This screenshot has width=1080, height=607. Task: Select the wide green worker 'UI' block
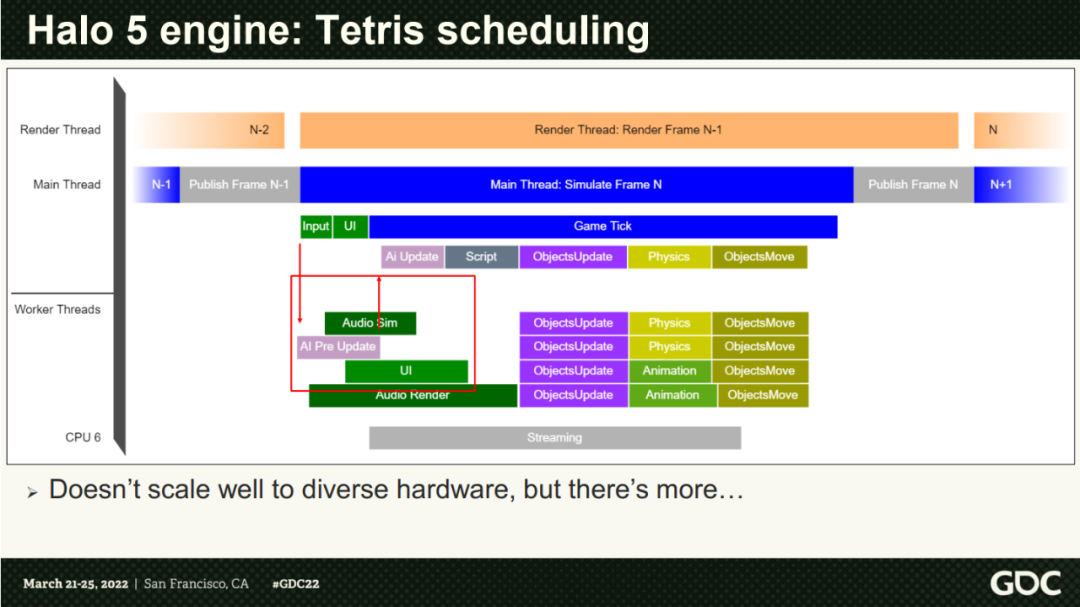406,371
